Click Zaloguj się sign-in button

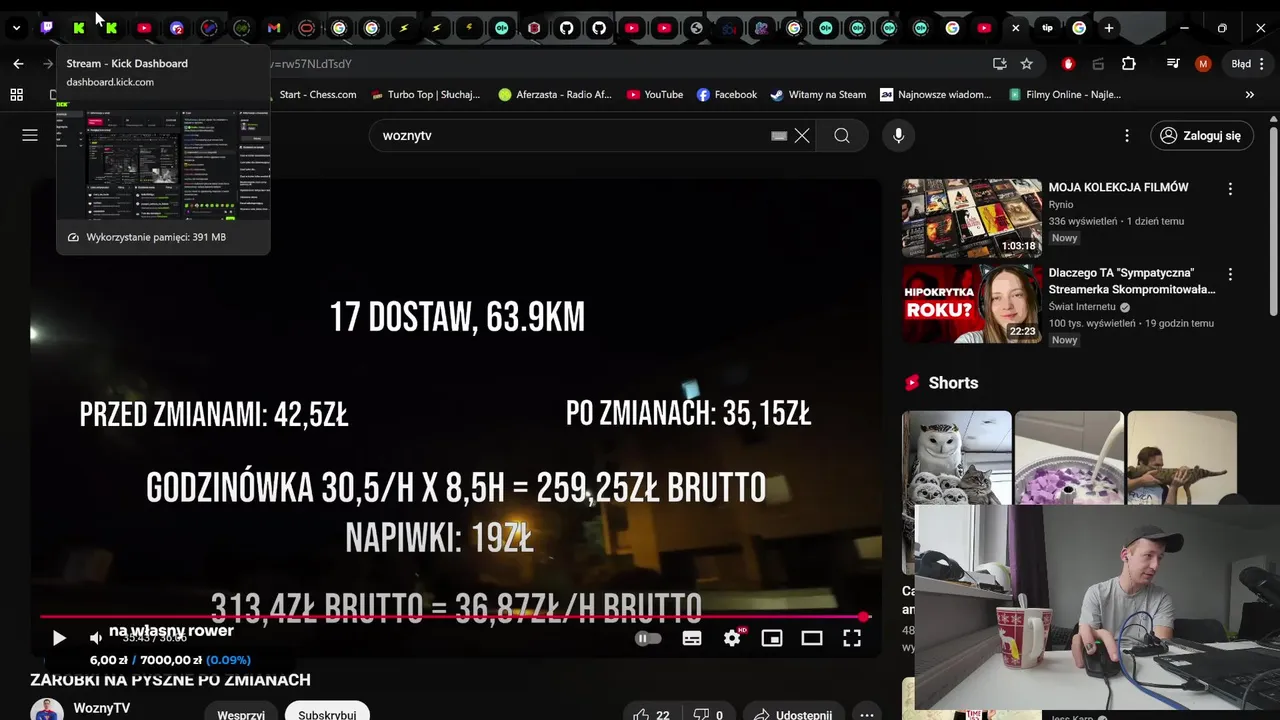(1201, 135)
